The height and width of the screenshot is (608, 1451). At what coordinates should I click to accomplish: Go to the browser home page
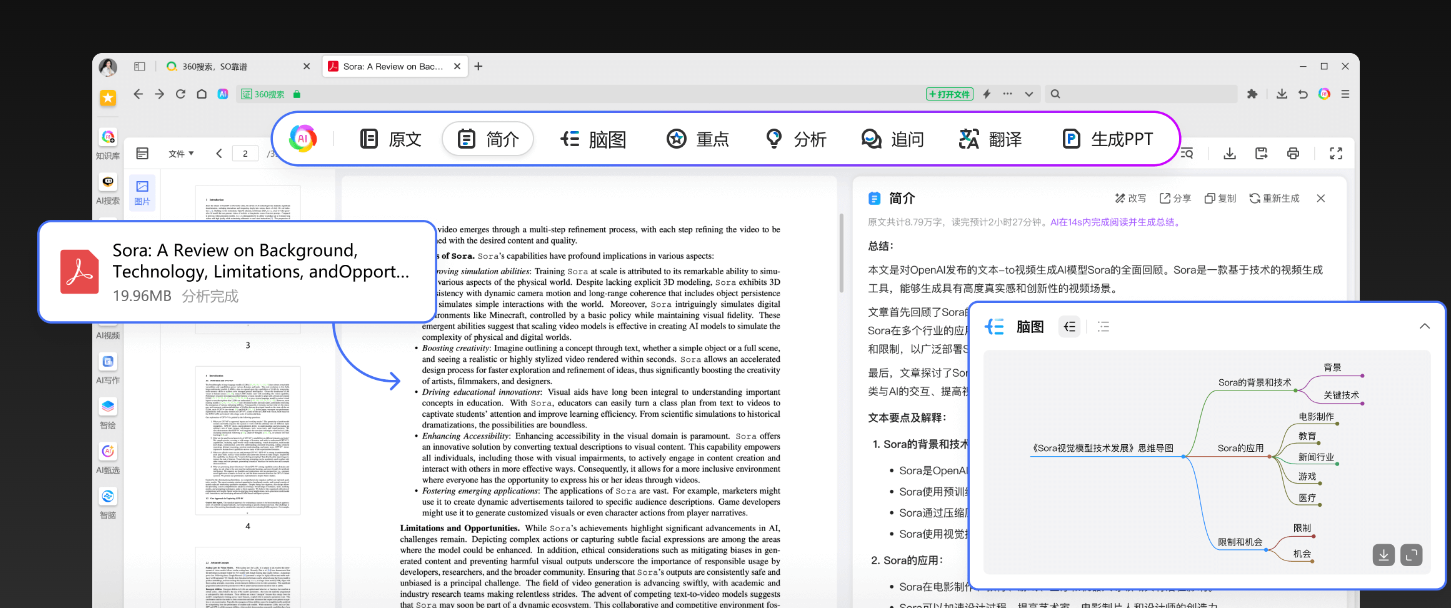[x=202, y=94]
